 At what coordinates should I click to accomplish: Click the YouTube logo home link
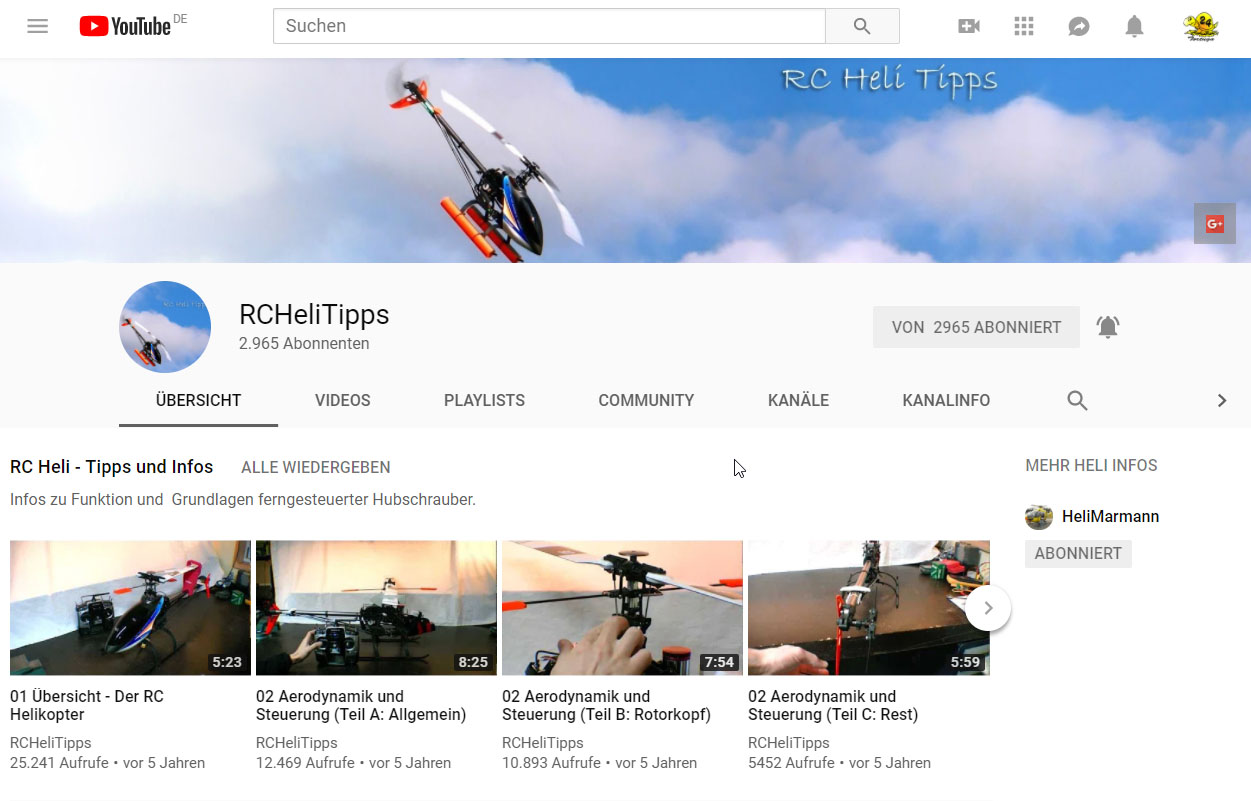(126, 27)
